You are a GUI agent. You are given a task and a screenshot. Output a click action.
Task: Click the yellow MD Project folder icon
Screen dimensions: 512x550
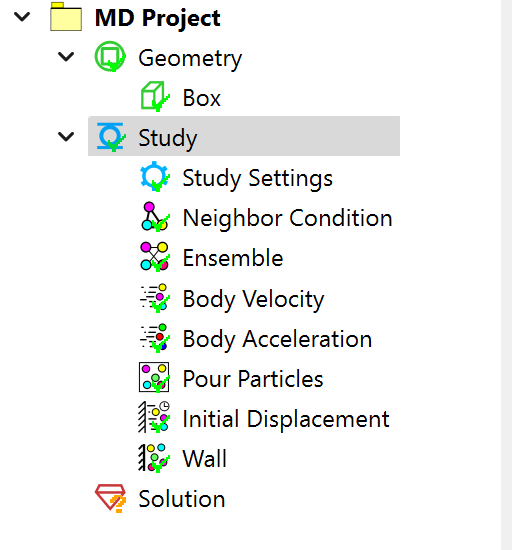66,16
